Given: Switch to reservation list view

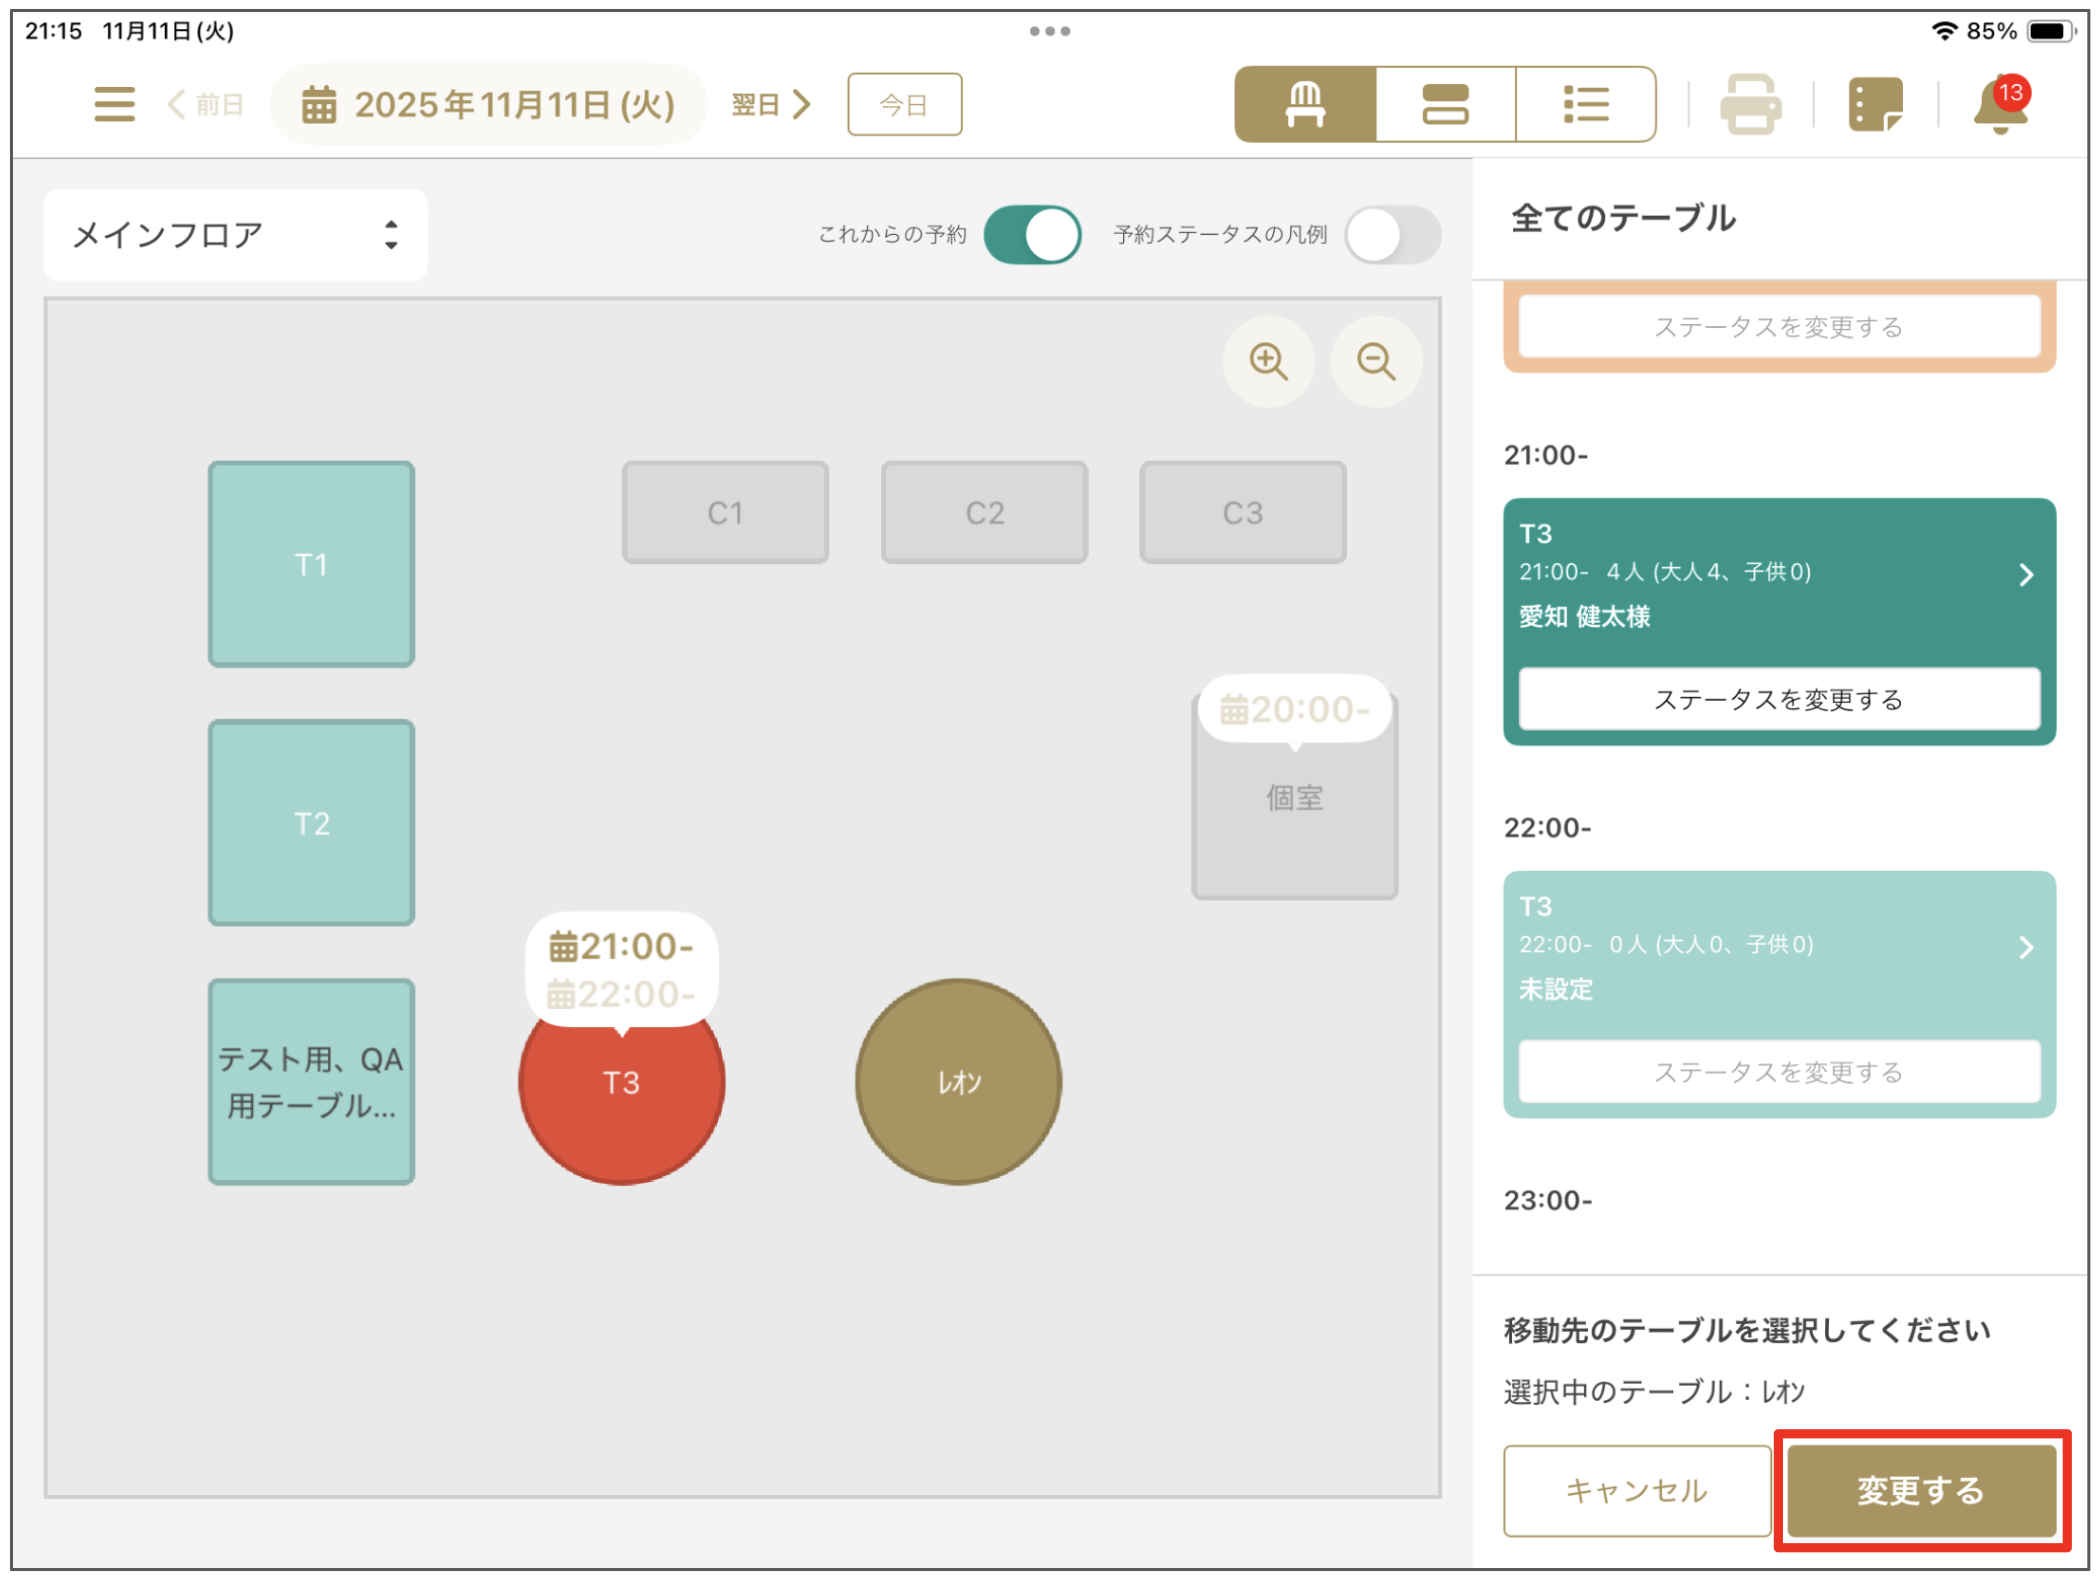Looking at the screenshot, I should (x=1585, y=104).
